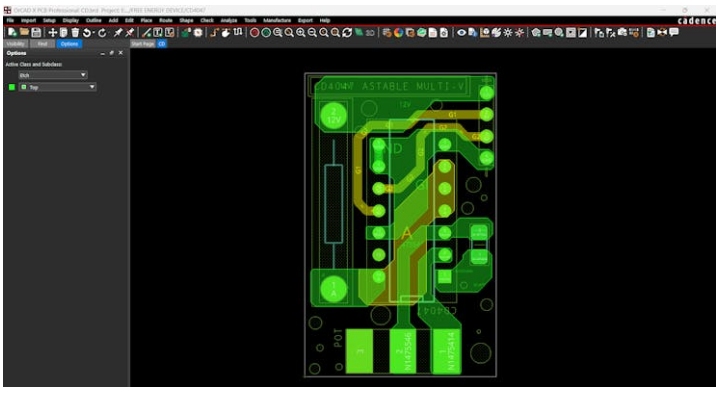
Task: Open the Manufacture menu
Action: click(x=277, y=20)
